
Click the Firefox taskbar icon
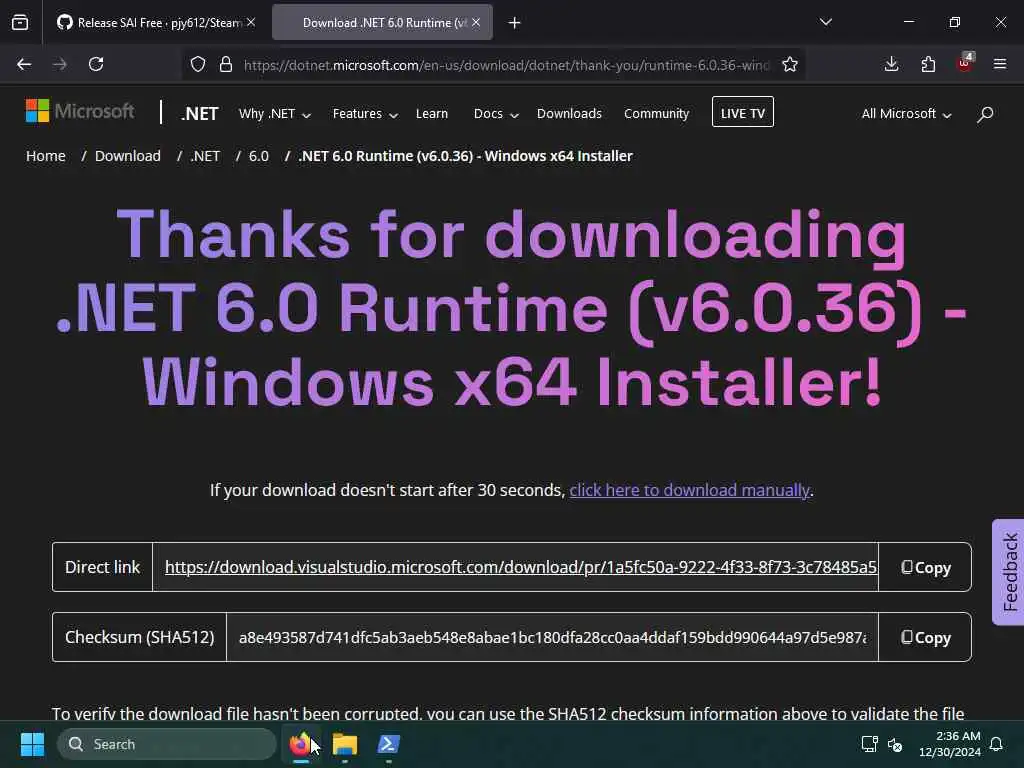coord(300,744)
